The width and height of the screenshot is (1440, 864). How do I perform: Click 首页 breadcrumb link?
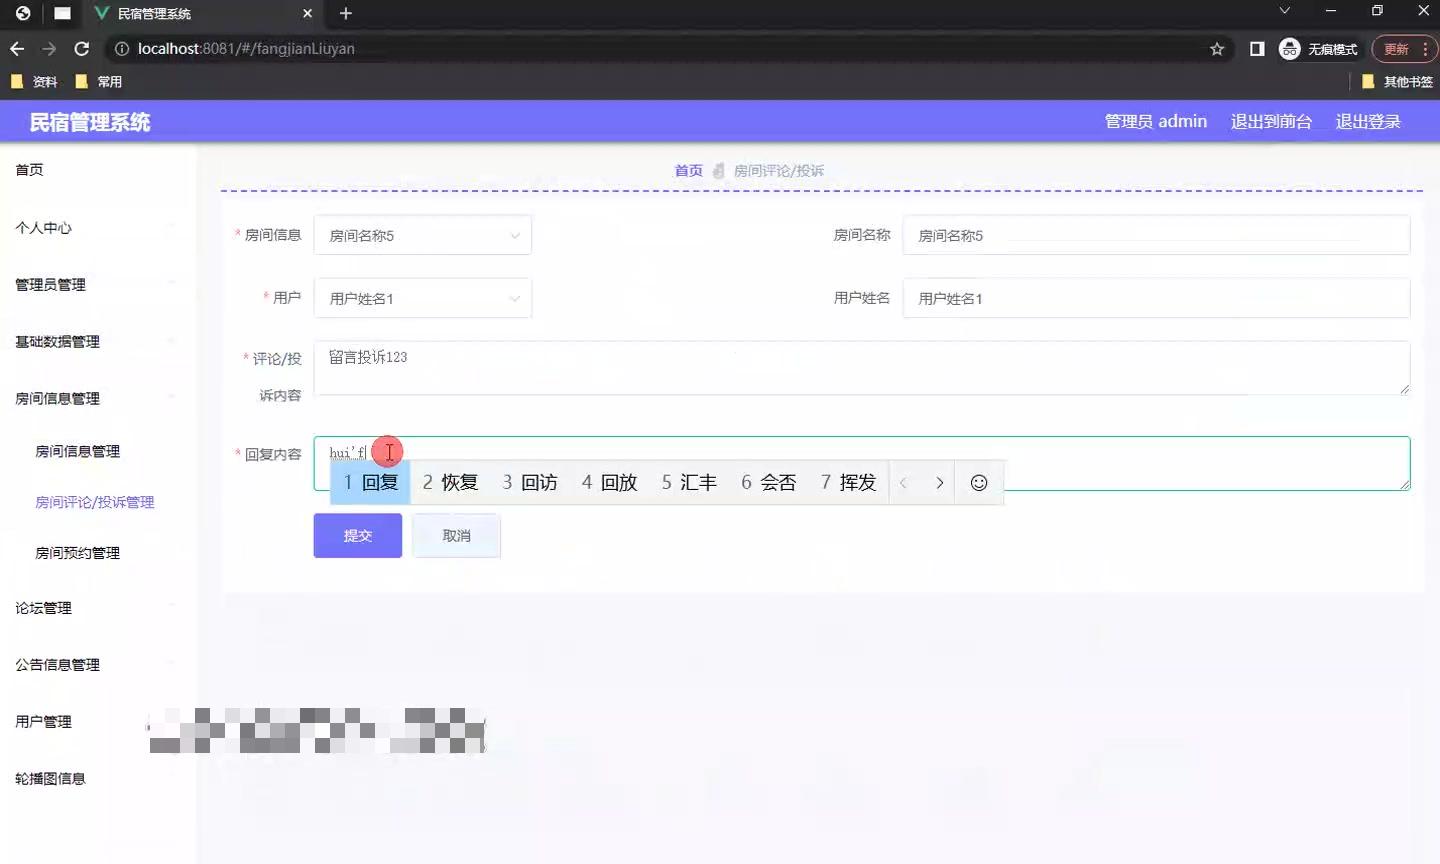pyautogui.click(x=688, y=171)
